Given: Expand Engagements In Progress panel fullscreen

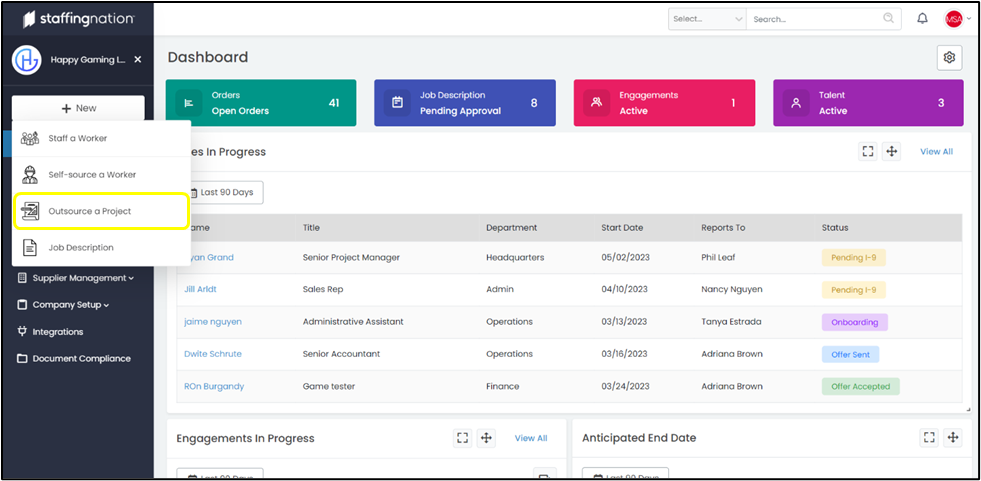Looking at the screenshot, I should (x=462, y=438).
